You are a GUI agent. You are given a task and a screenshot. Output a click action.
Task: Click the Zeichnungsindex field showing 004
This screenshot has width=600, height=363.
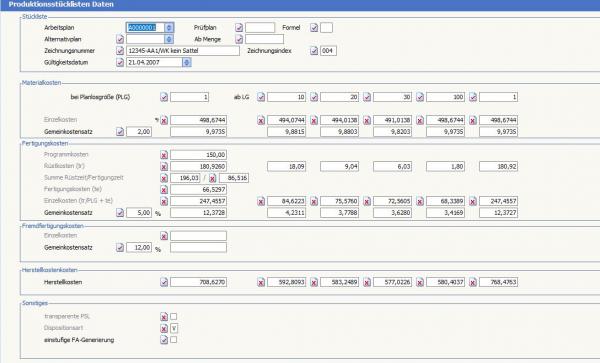[328, 50]
